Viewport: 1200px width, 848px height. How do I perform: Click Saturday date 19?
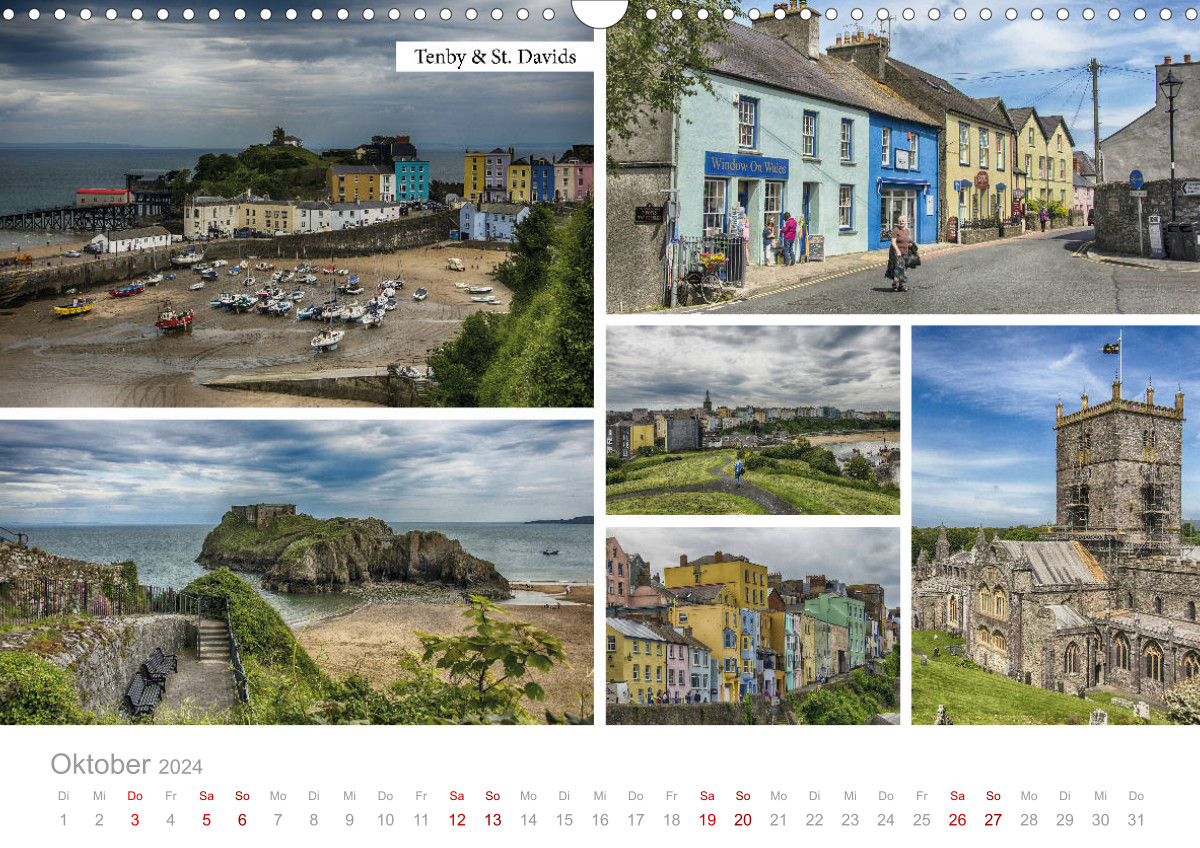[x=707, y=820]
